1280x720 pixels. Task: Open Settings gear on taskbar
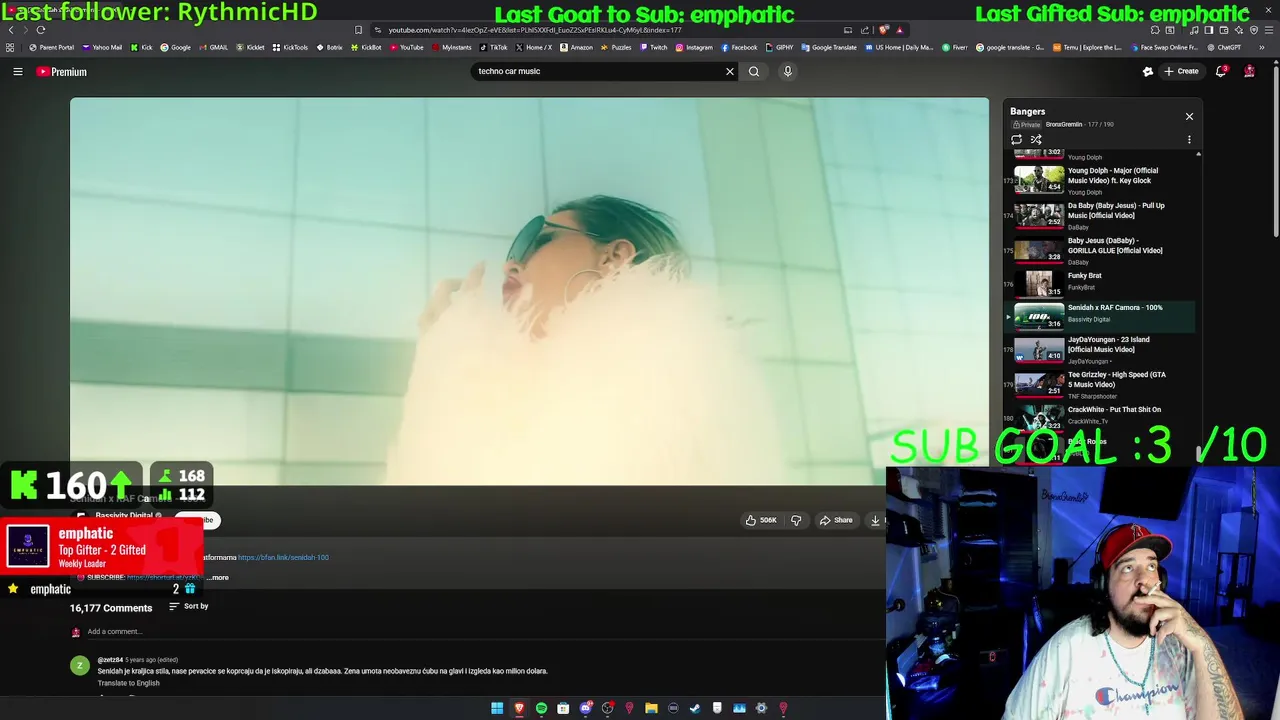coord(761,708)
